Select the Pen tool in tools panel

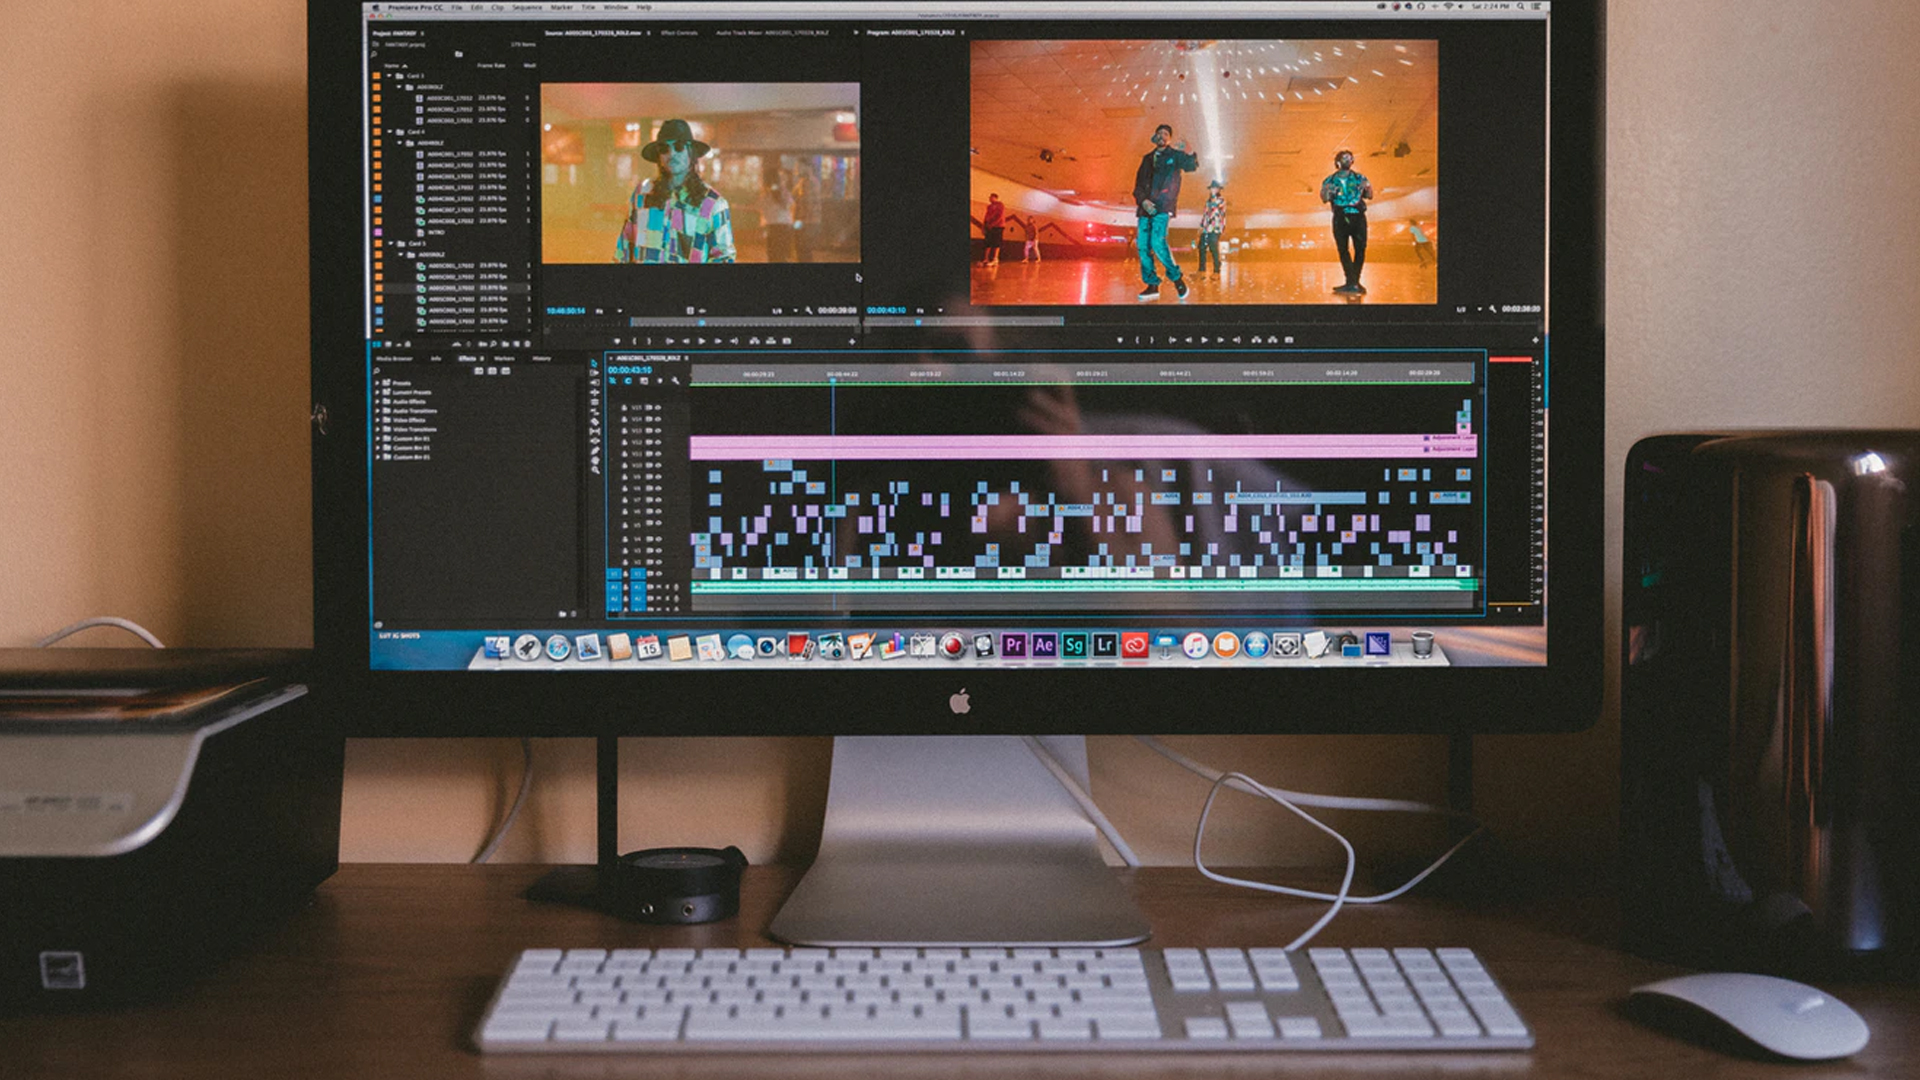(595, 451)
